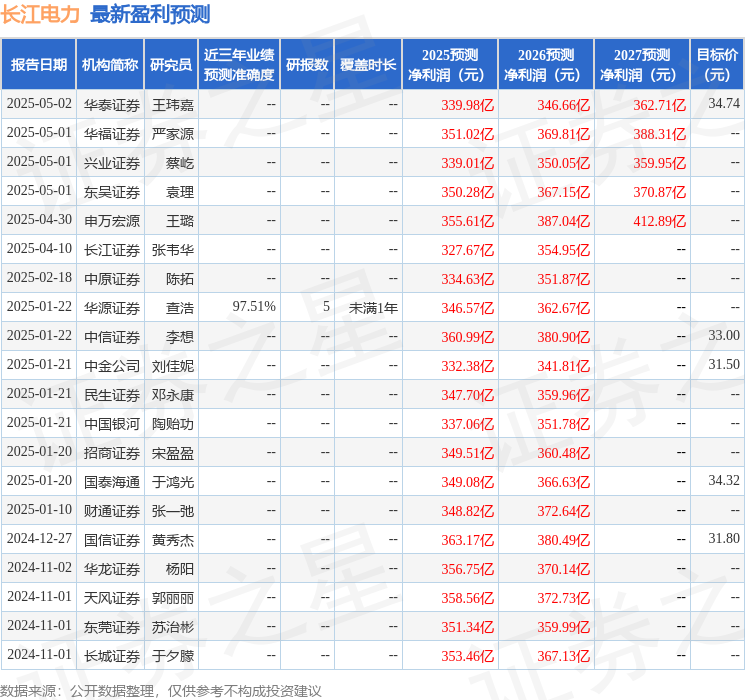The width and height of the screenshot is (745, 700).
Task: Click the 中国银河 institution cell
Action: point(112,424)
